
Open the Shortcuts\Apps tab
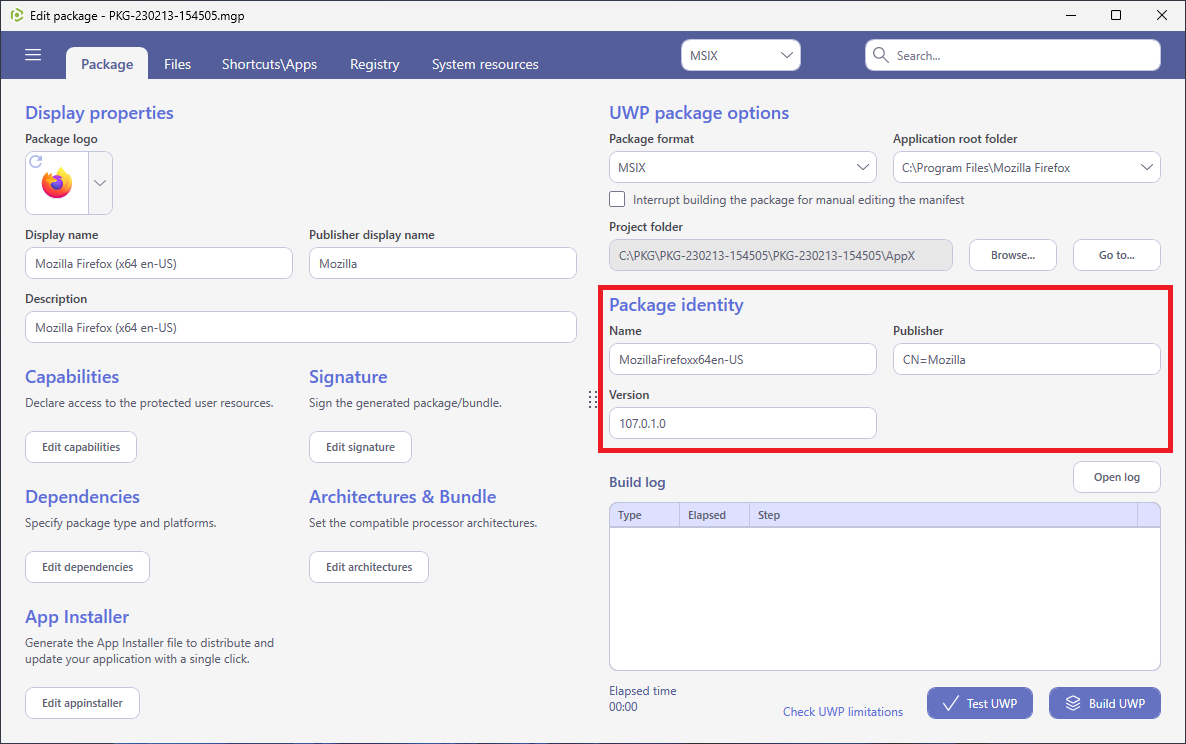[269, 64]
